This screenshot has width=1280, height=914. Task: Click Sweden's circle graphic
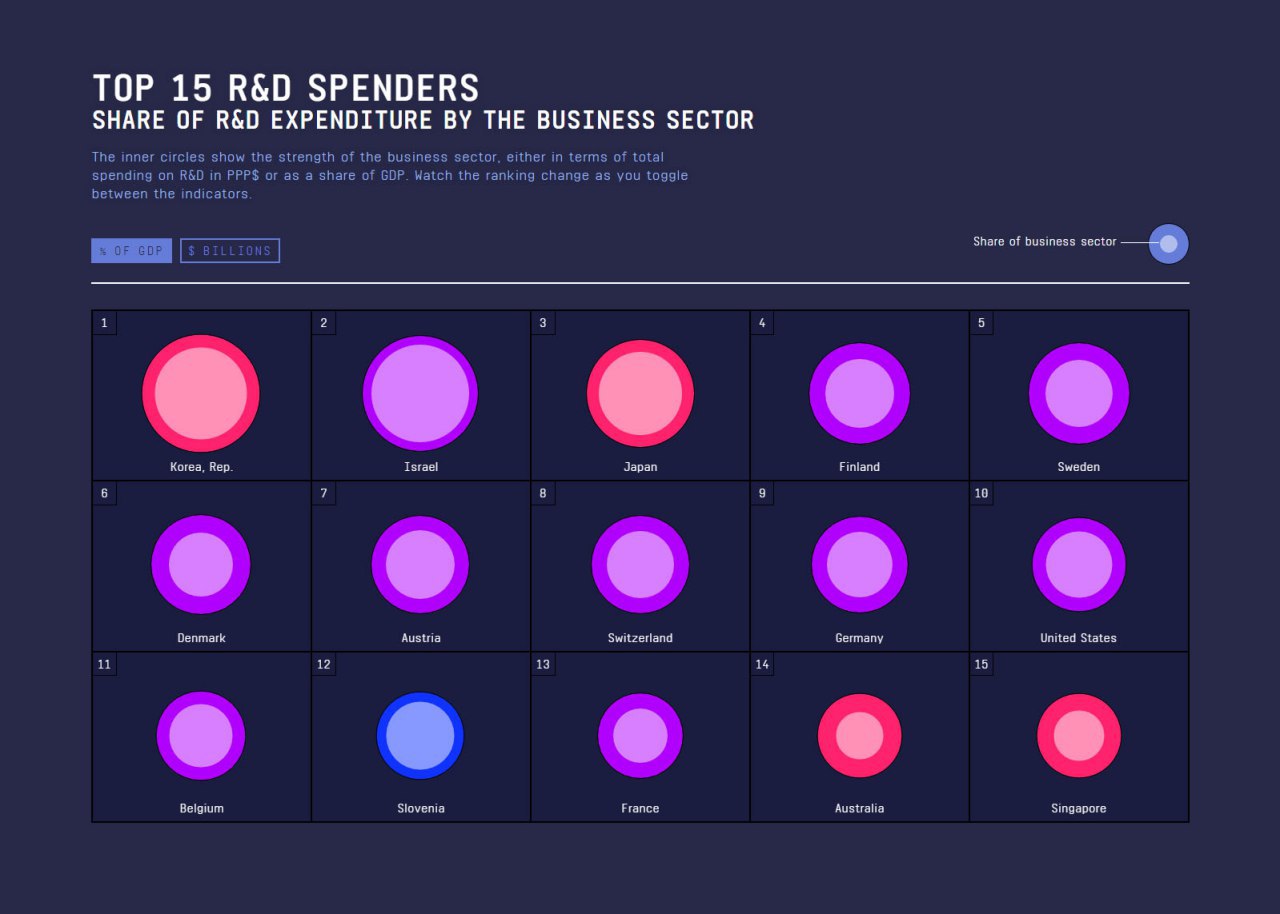tap(1079, 393)
